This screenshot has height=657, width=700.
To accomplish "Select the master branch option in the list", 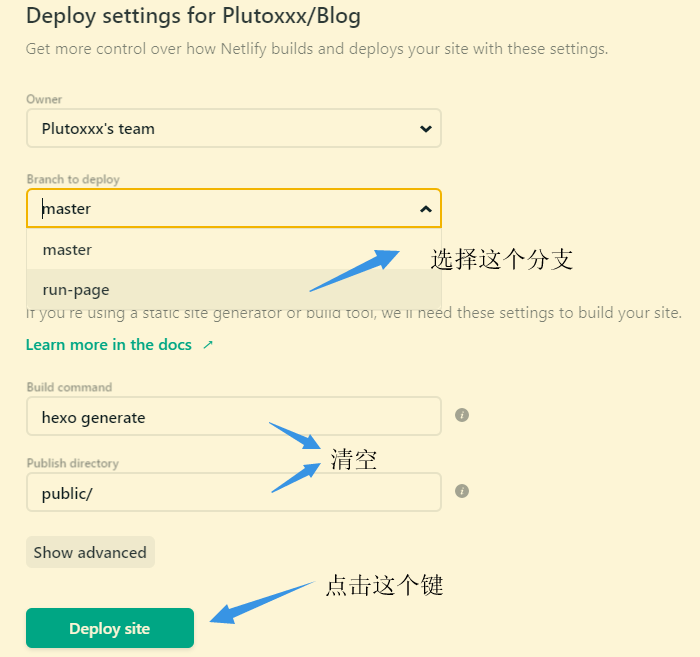I will point(67,250).
